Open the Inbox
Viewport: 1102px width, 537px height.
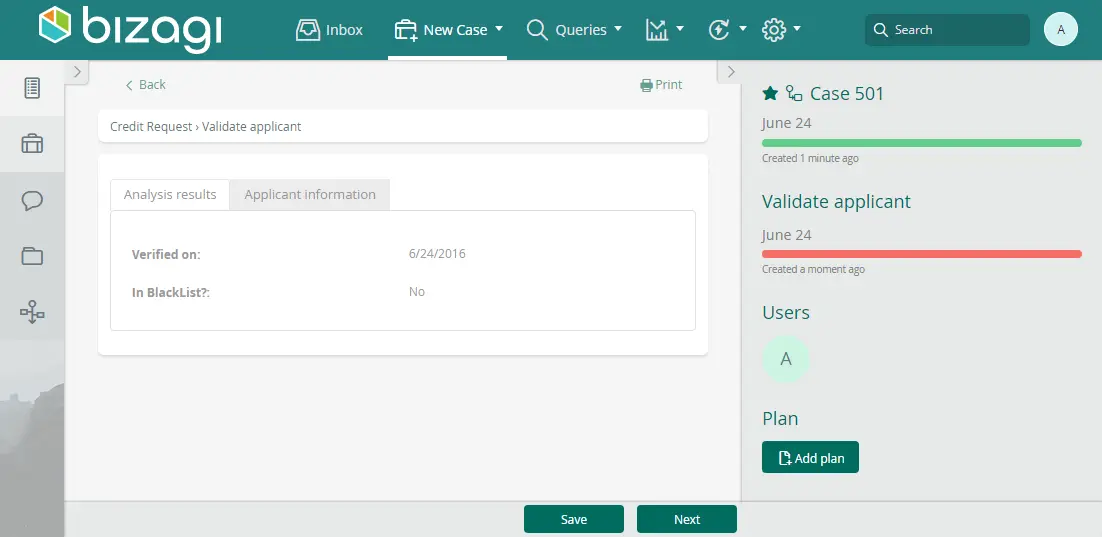tap(329, 30)
